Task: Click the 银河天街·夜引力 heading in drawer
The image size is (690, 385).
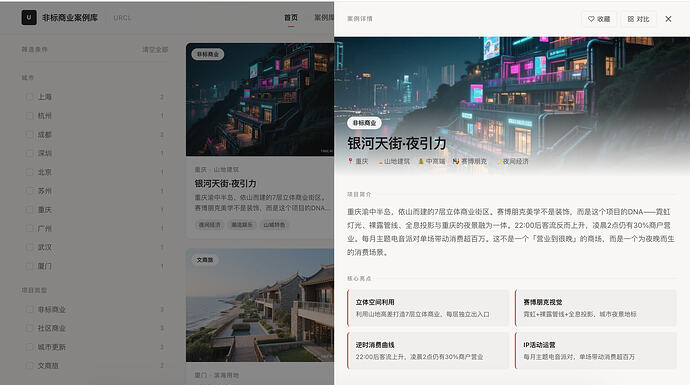Action: click(396, 143)
